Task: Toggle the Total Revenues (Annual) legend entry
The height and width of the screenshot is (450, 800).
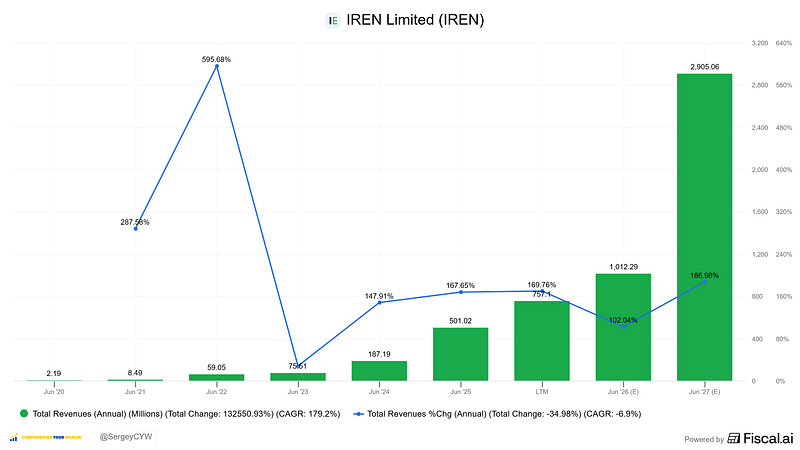Action: [180, 414]
